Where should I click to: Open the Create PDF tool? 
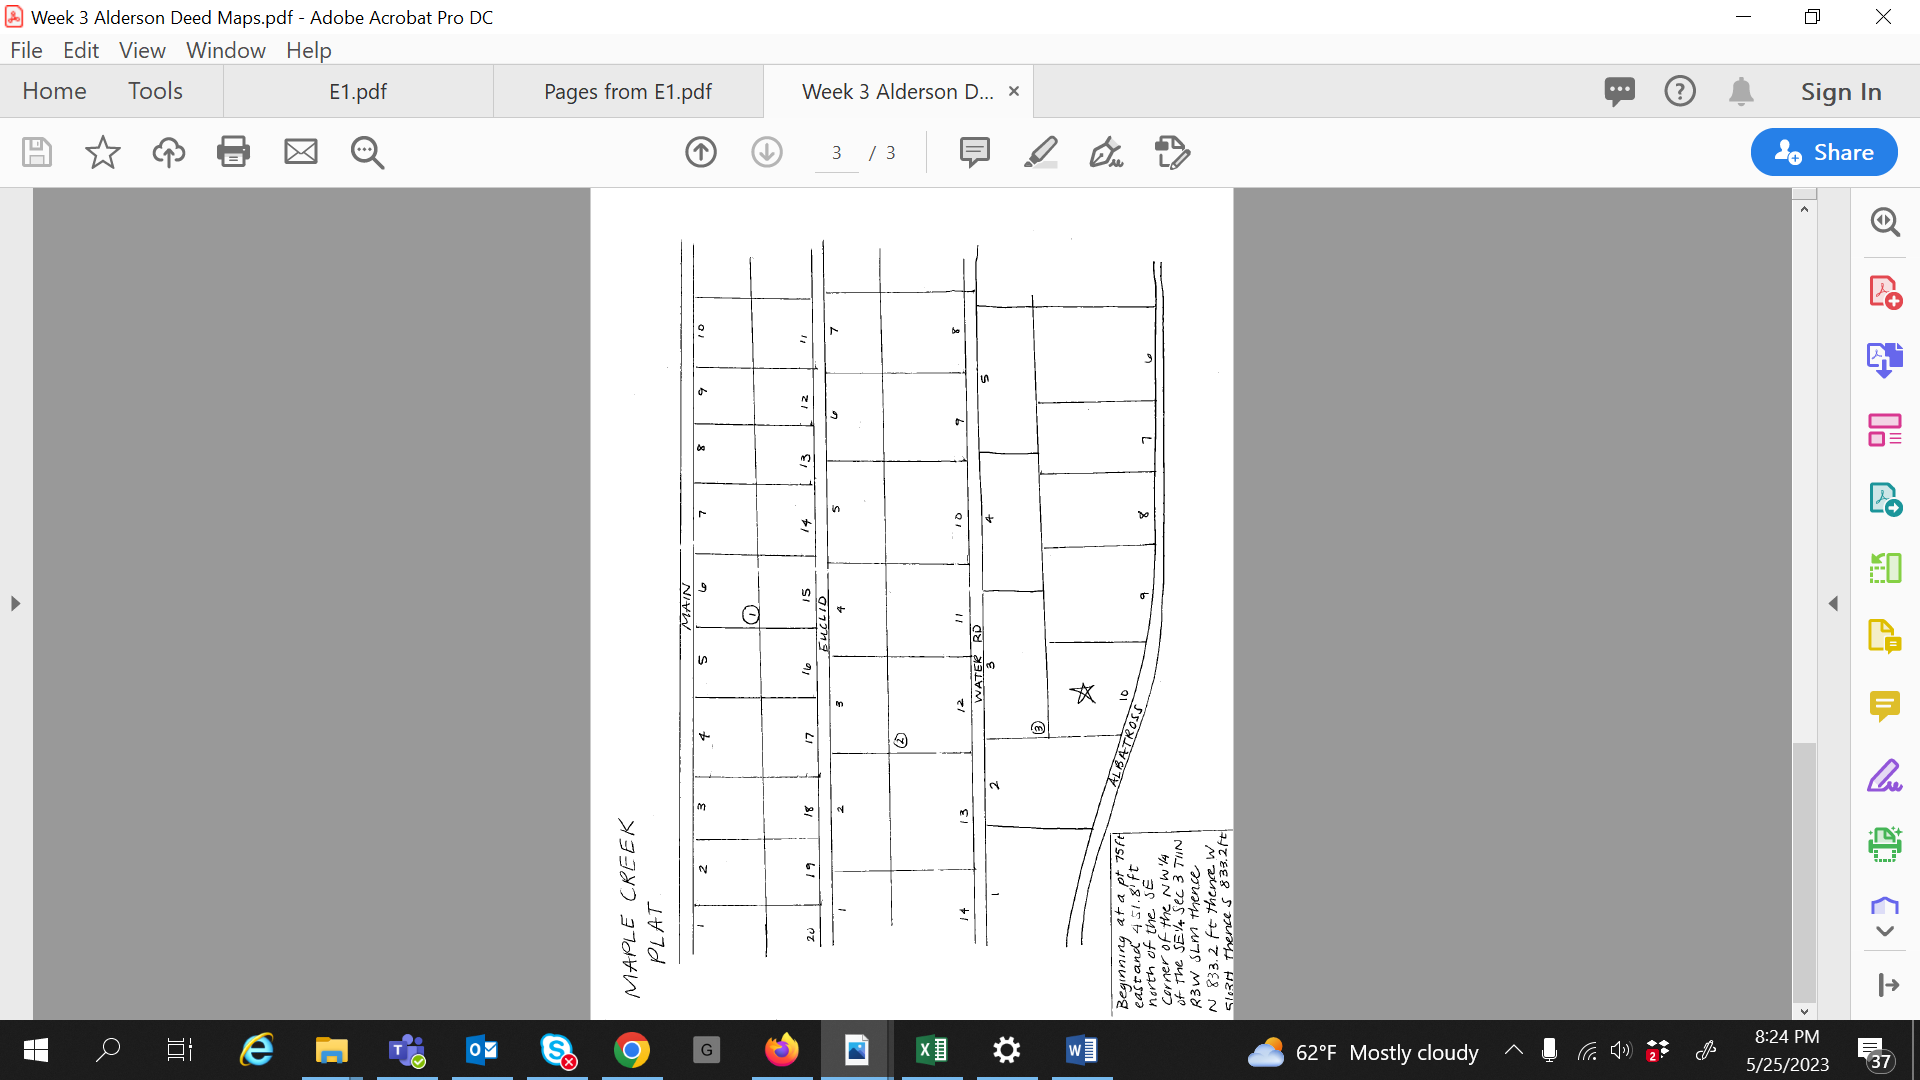tap(1886, 292)
